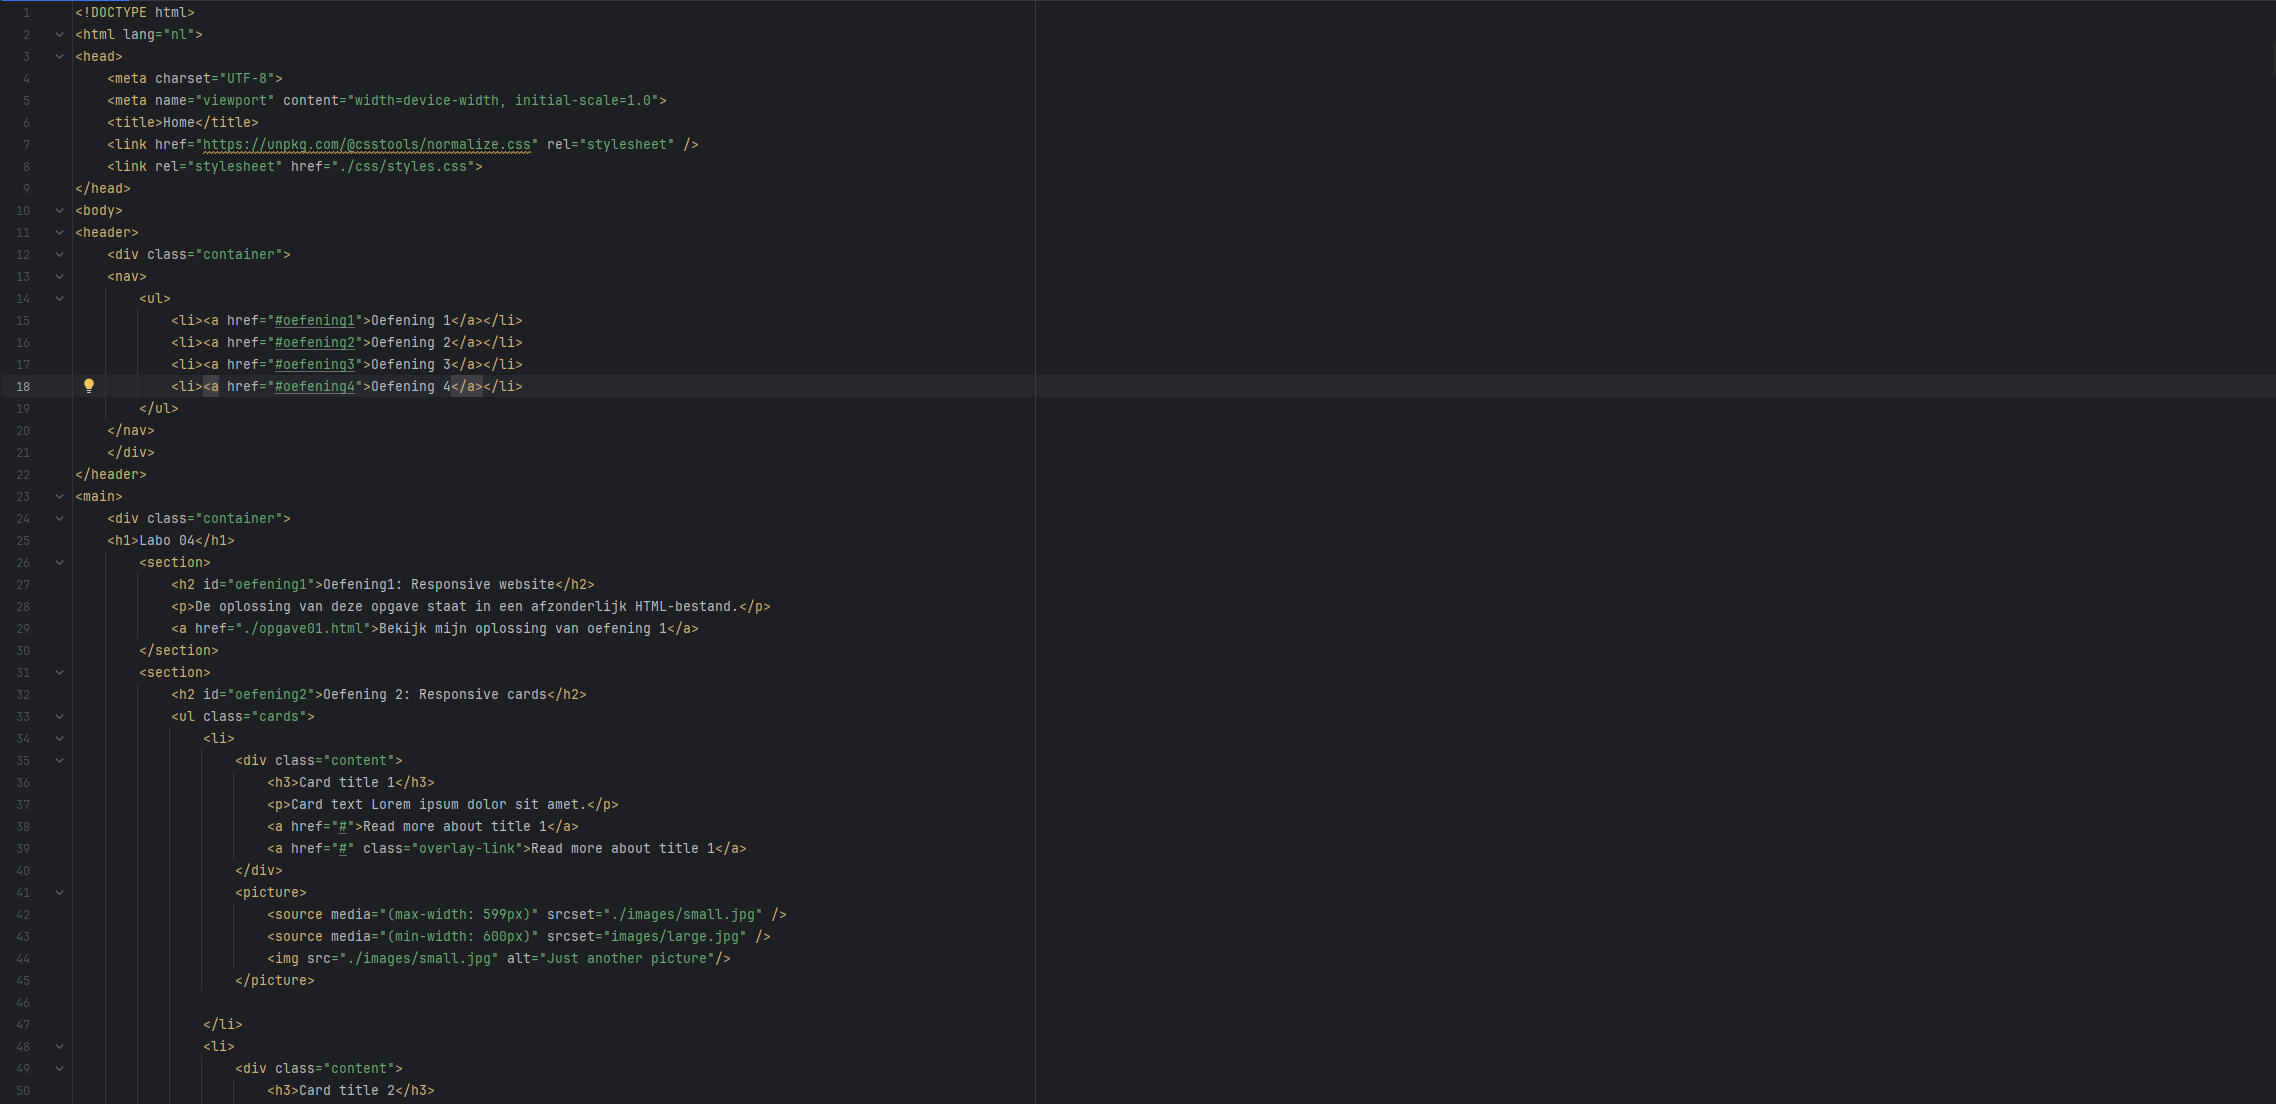The height and width of the screenshot is (1104, 2276).
Task: Collapse the picture element on line 41
Action: tap(59, 893)
